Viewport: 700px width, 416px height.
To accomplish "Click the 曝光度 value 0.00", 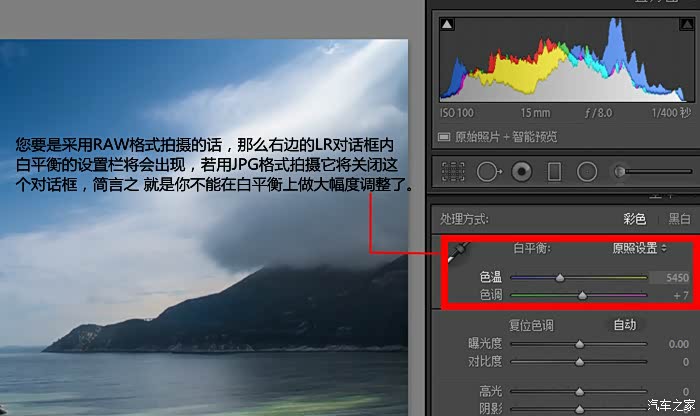I will pyautogui.click(x=679, y=344).
